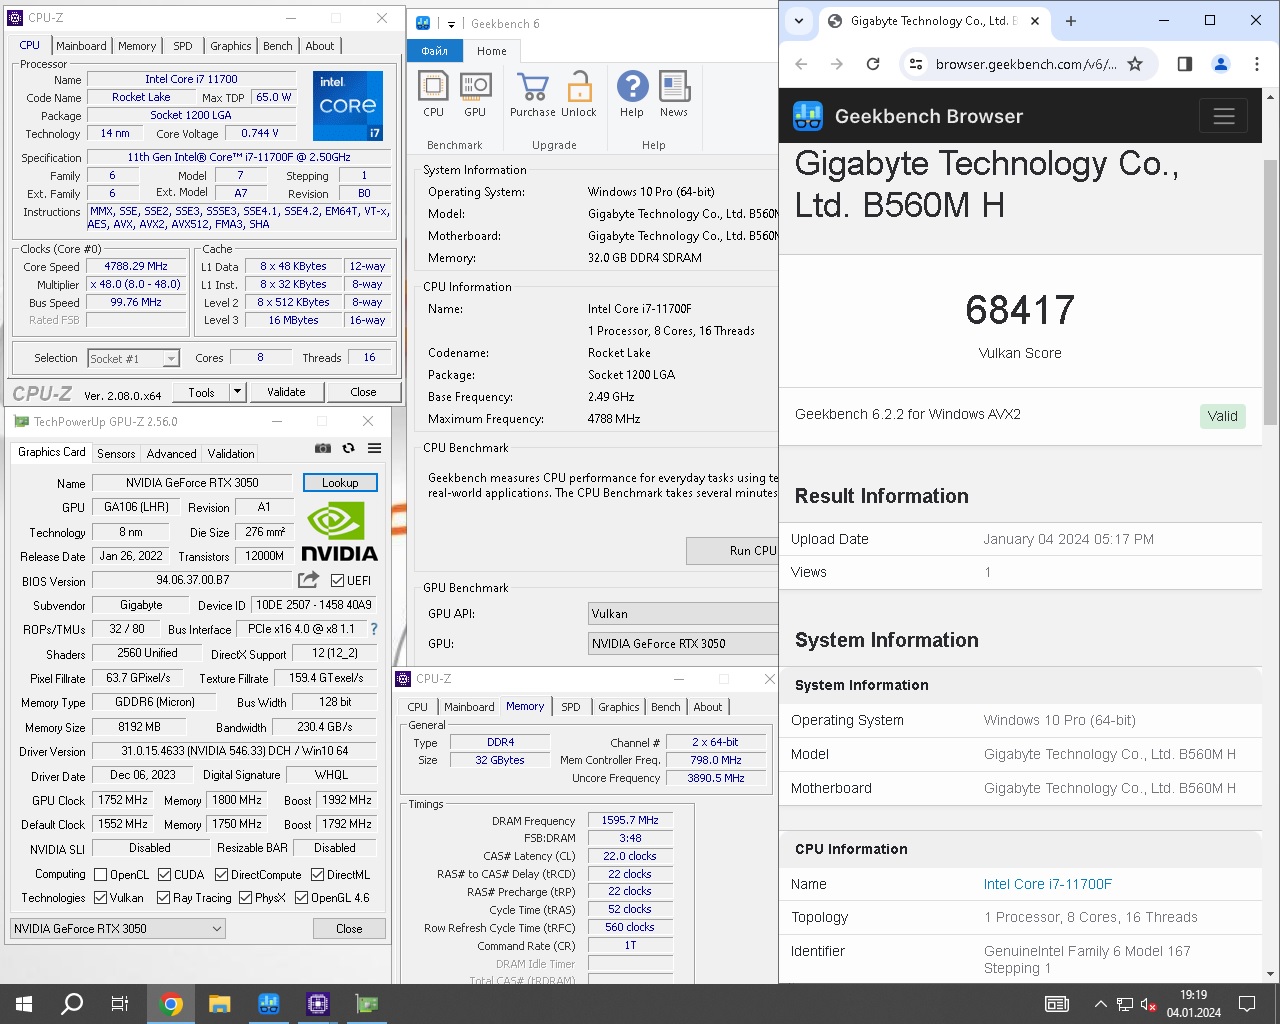The image size is (1280, 1024).
Task: Click the Unlock padlock icon in Geekbench
Action: 579,87
